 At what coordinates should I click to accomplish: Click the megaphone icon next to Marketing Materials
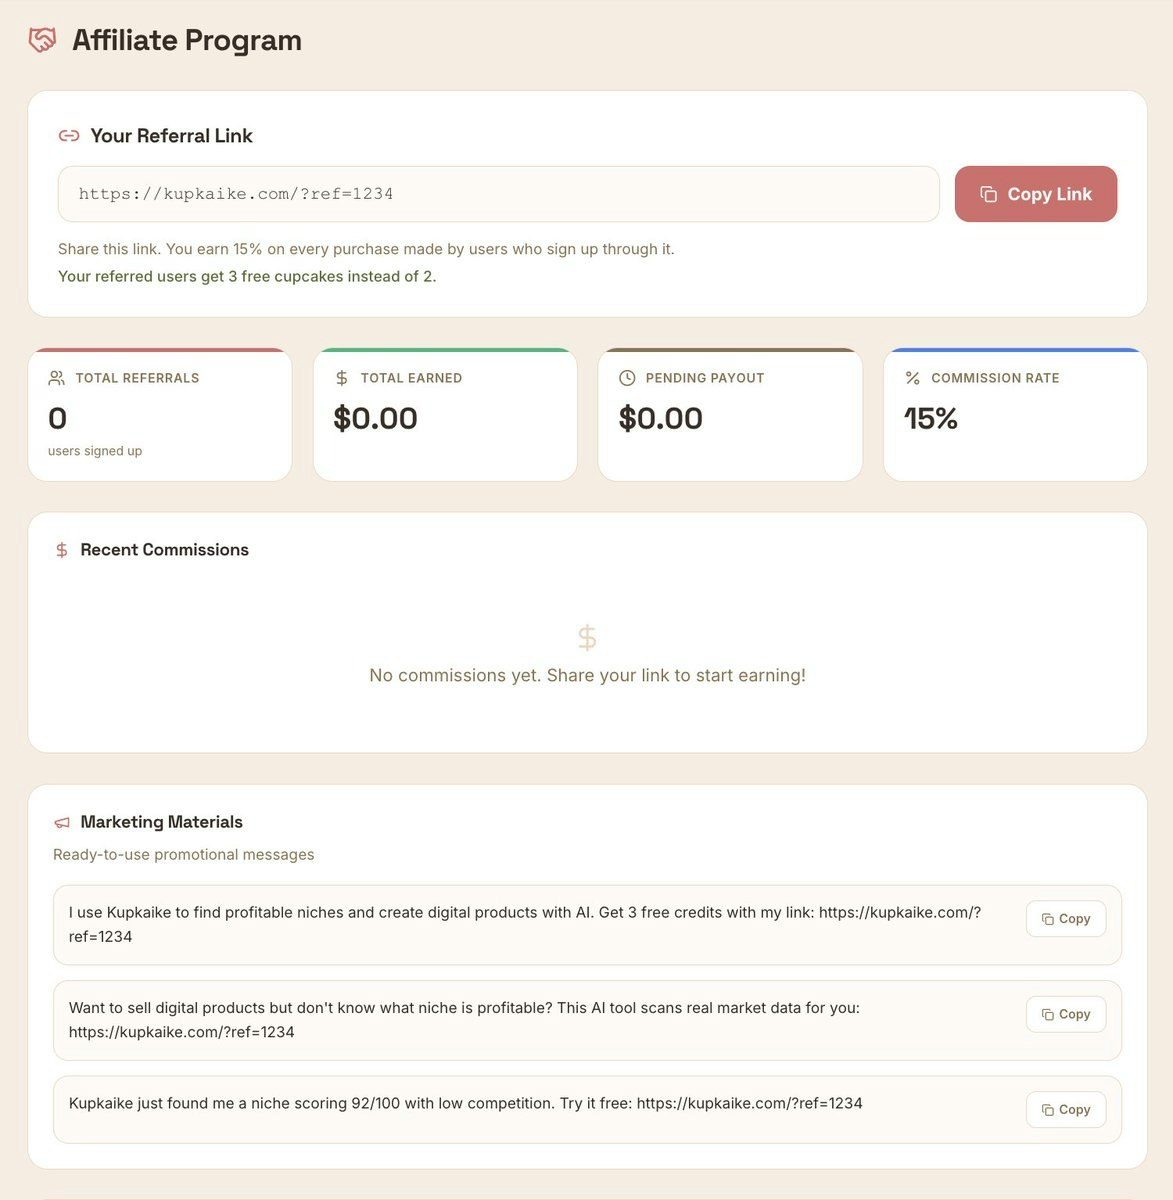(x=61, y=822)
